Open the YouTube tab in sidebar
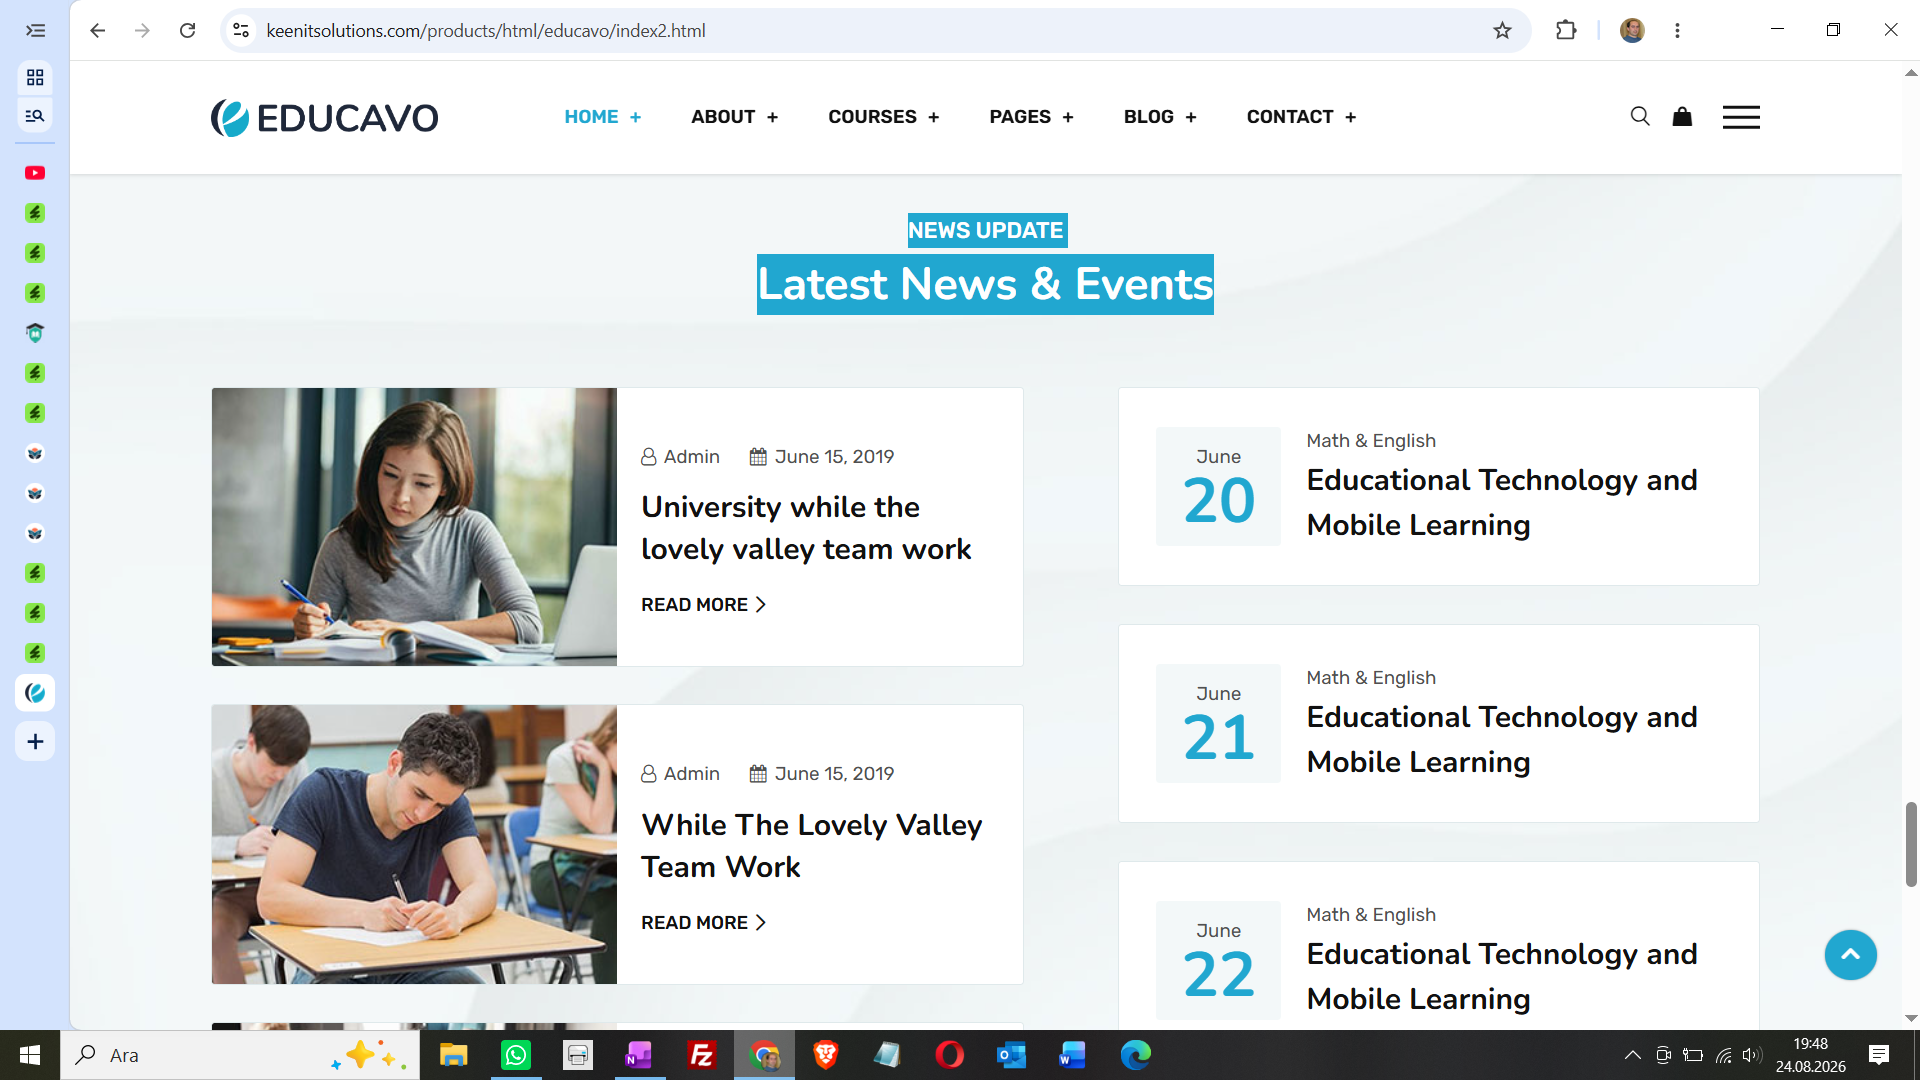The height and width of the screenshot is (1080, 1920). coord(35,173)
